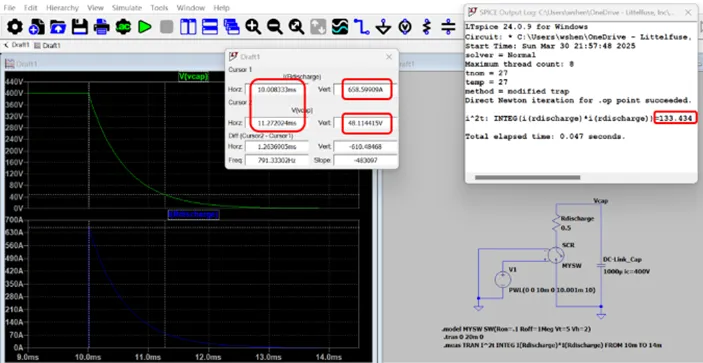Click the 1000µ ic=400V capacitor value
The width and height of the screenshot is (703, 363).
coord(626,272)
